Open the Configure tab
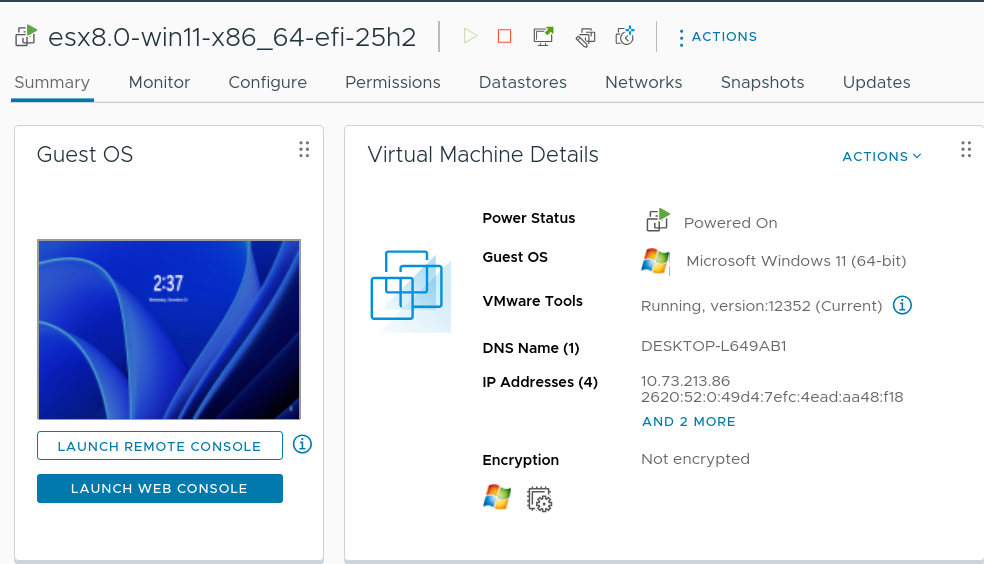The width and height of the screenshot is (984, 564). (x=267, y=83)
